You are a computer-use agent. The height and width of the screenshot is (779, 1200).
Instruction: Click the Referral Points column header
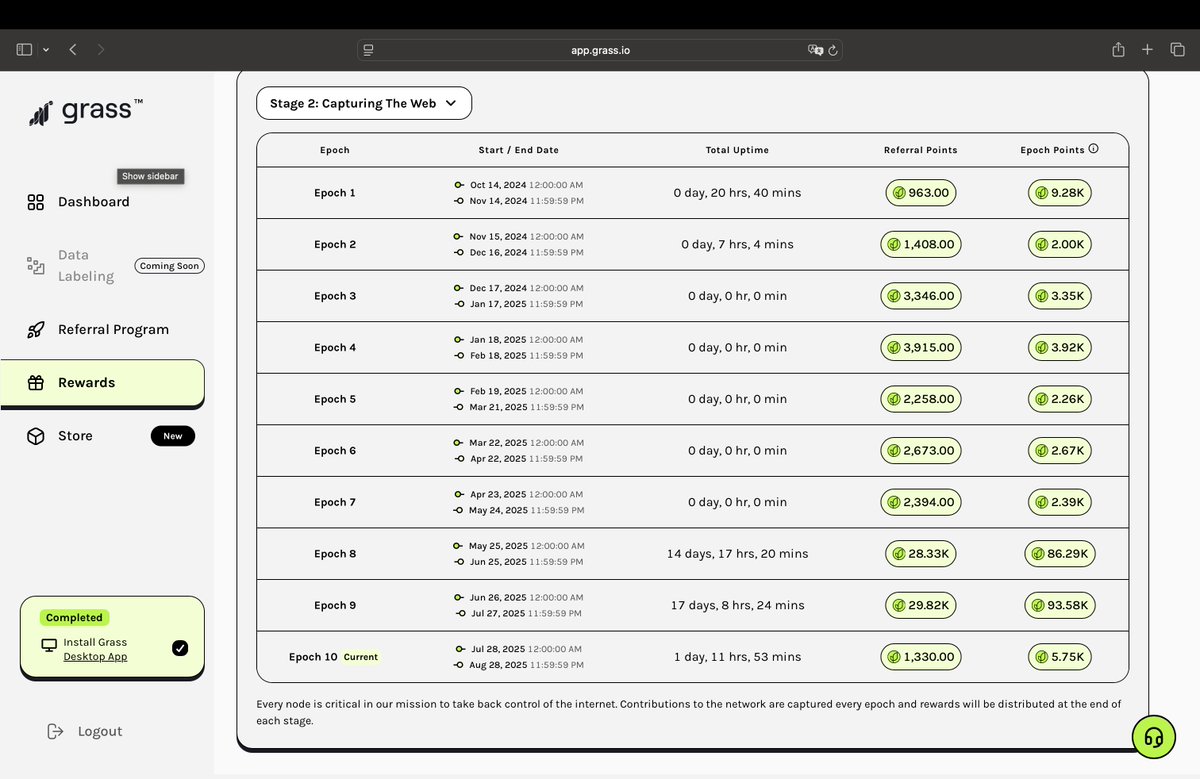(921, 150)
